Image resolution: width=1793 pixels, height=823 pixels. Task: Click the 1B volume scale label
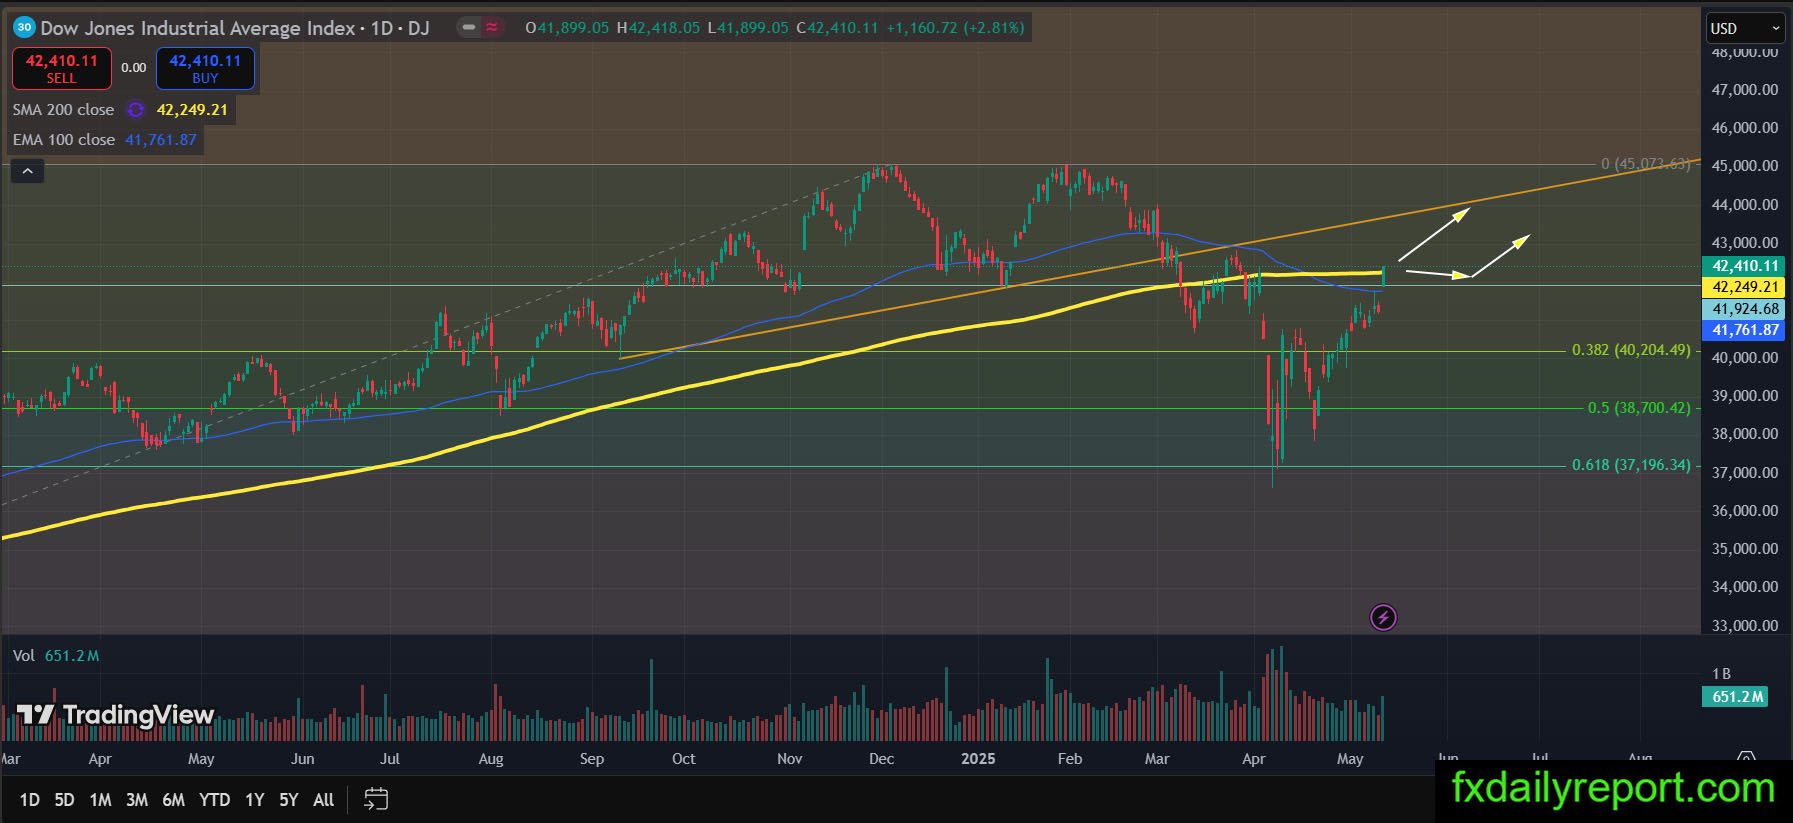(1721, 674)
